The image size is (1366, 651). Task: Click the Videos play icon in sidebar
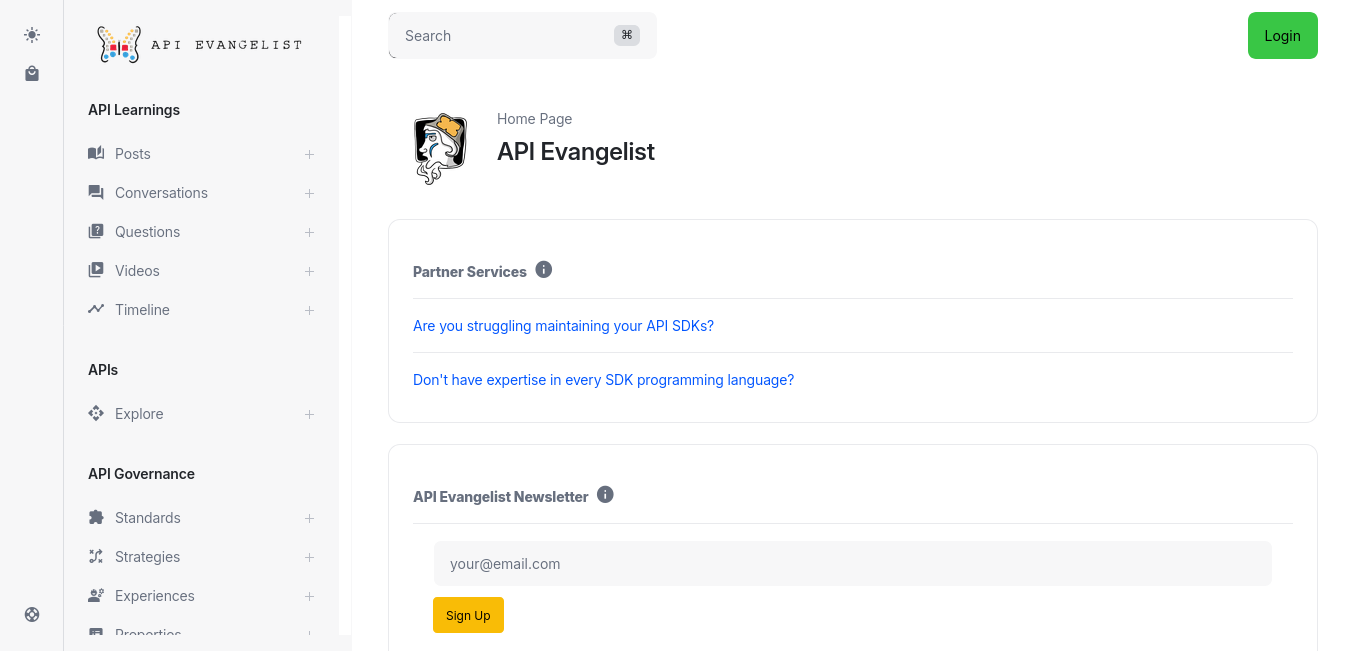(96, 271)
